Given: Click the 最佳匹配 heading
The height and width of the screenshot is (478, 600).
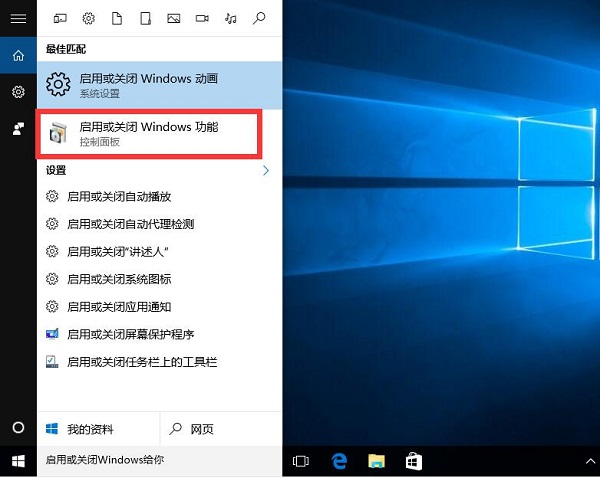Looking at the screenshot, I should (x=66, y=49).
